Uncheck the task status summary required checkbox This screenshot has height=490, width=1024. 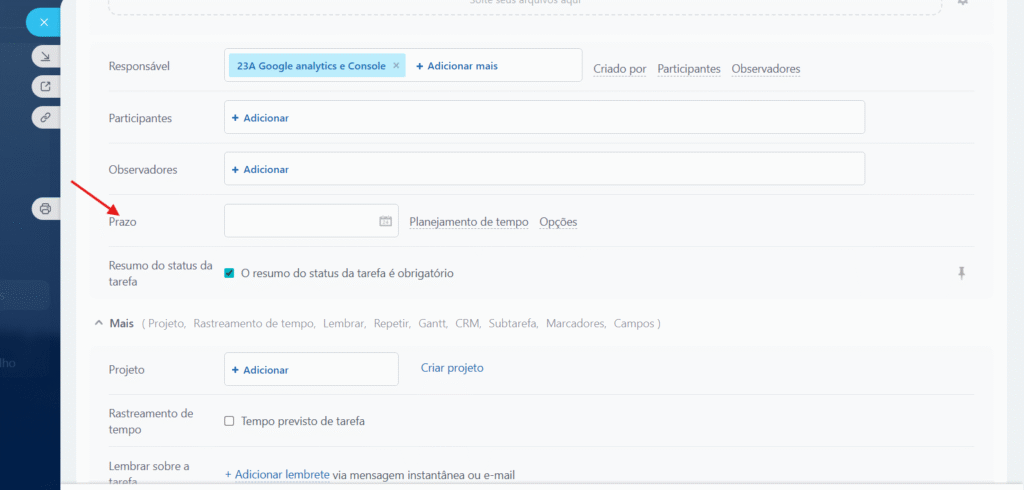(230, 273)
